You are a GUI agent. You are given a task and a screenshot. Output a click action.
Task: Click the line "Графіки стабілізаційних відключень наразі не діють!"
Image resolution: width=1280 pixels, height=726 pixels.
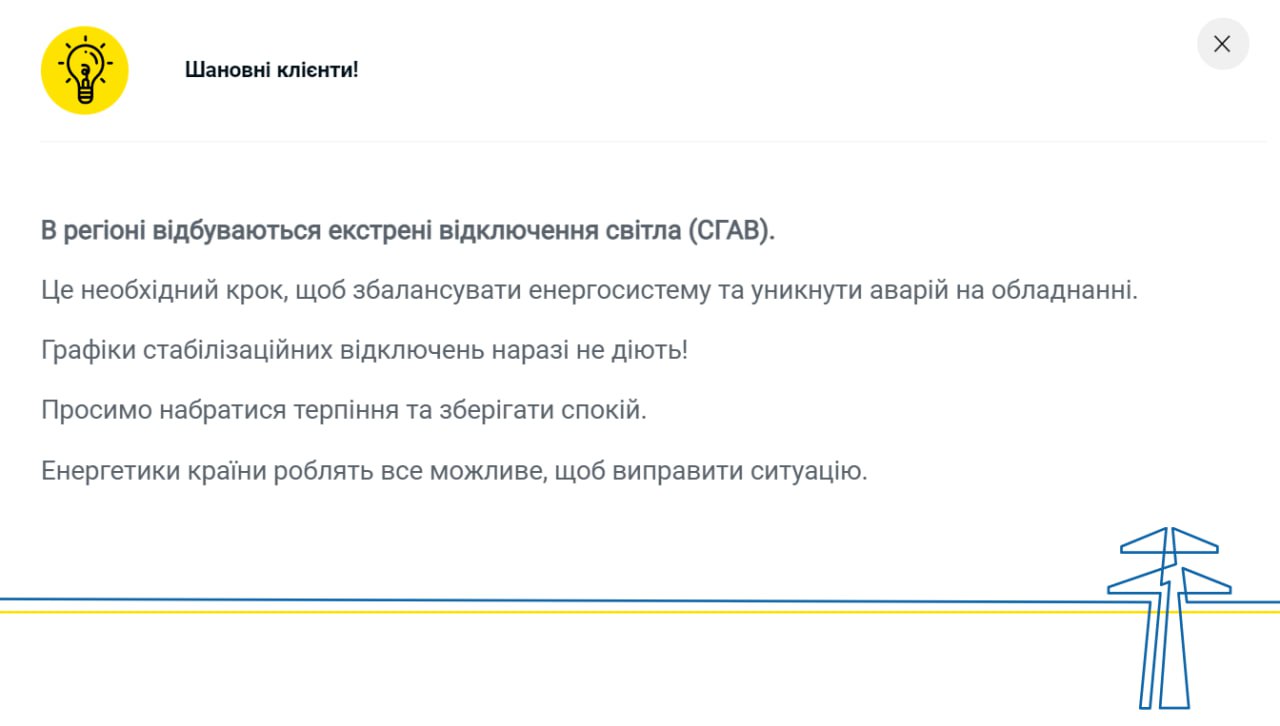pos(365,351)
